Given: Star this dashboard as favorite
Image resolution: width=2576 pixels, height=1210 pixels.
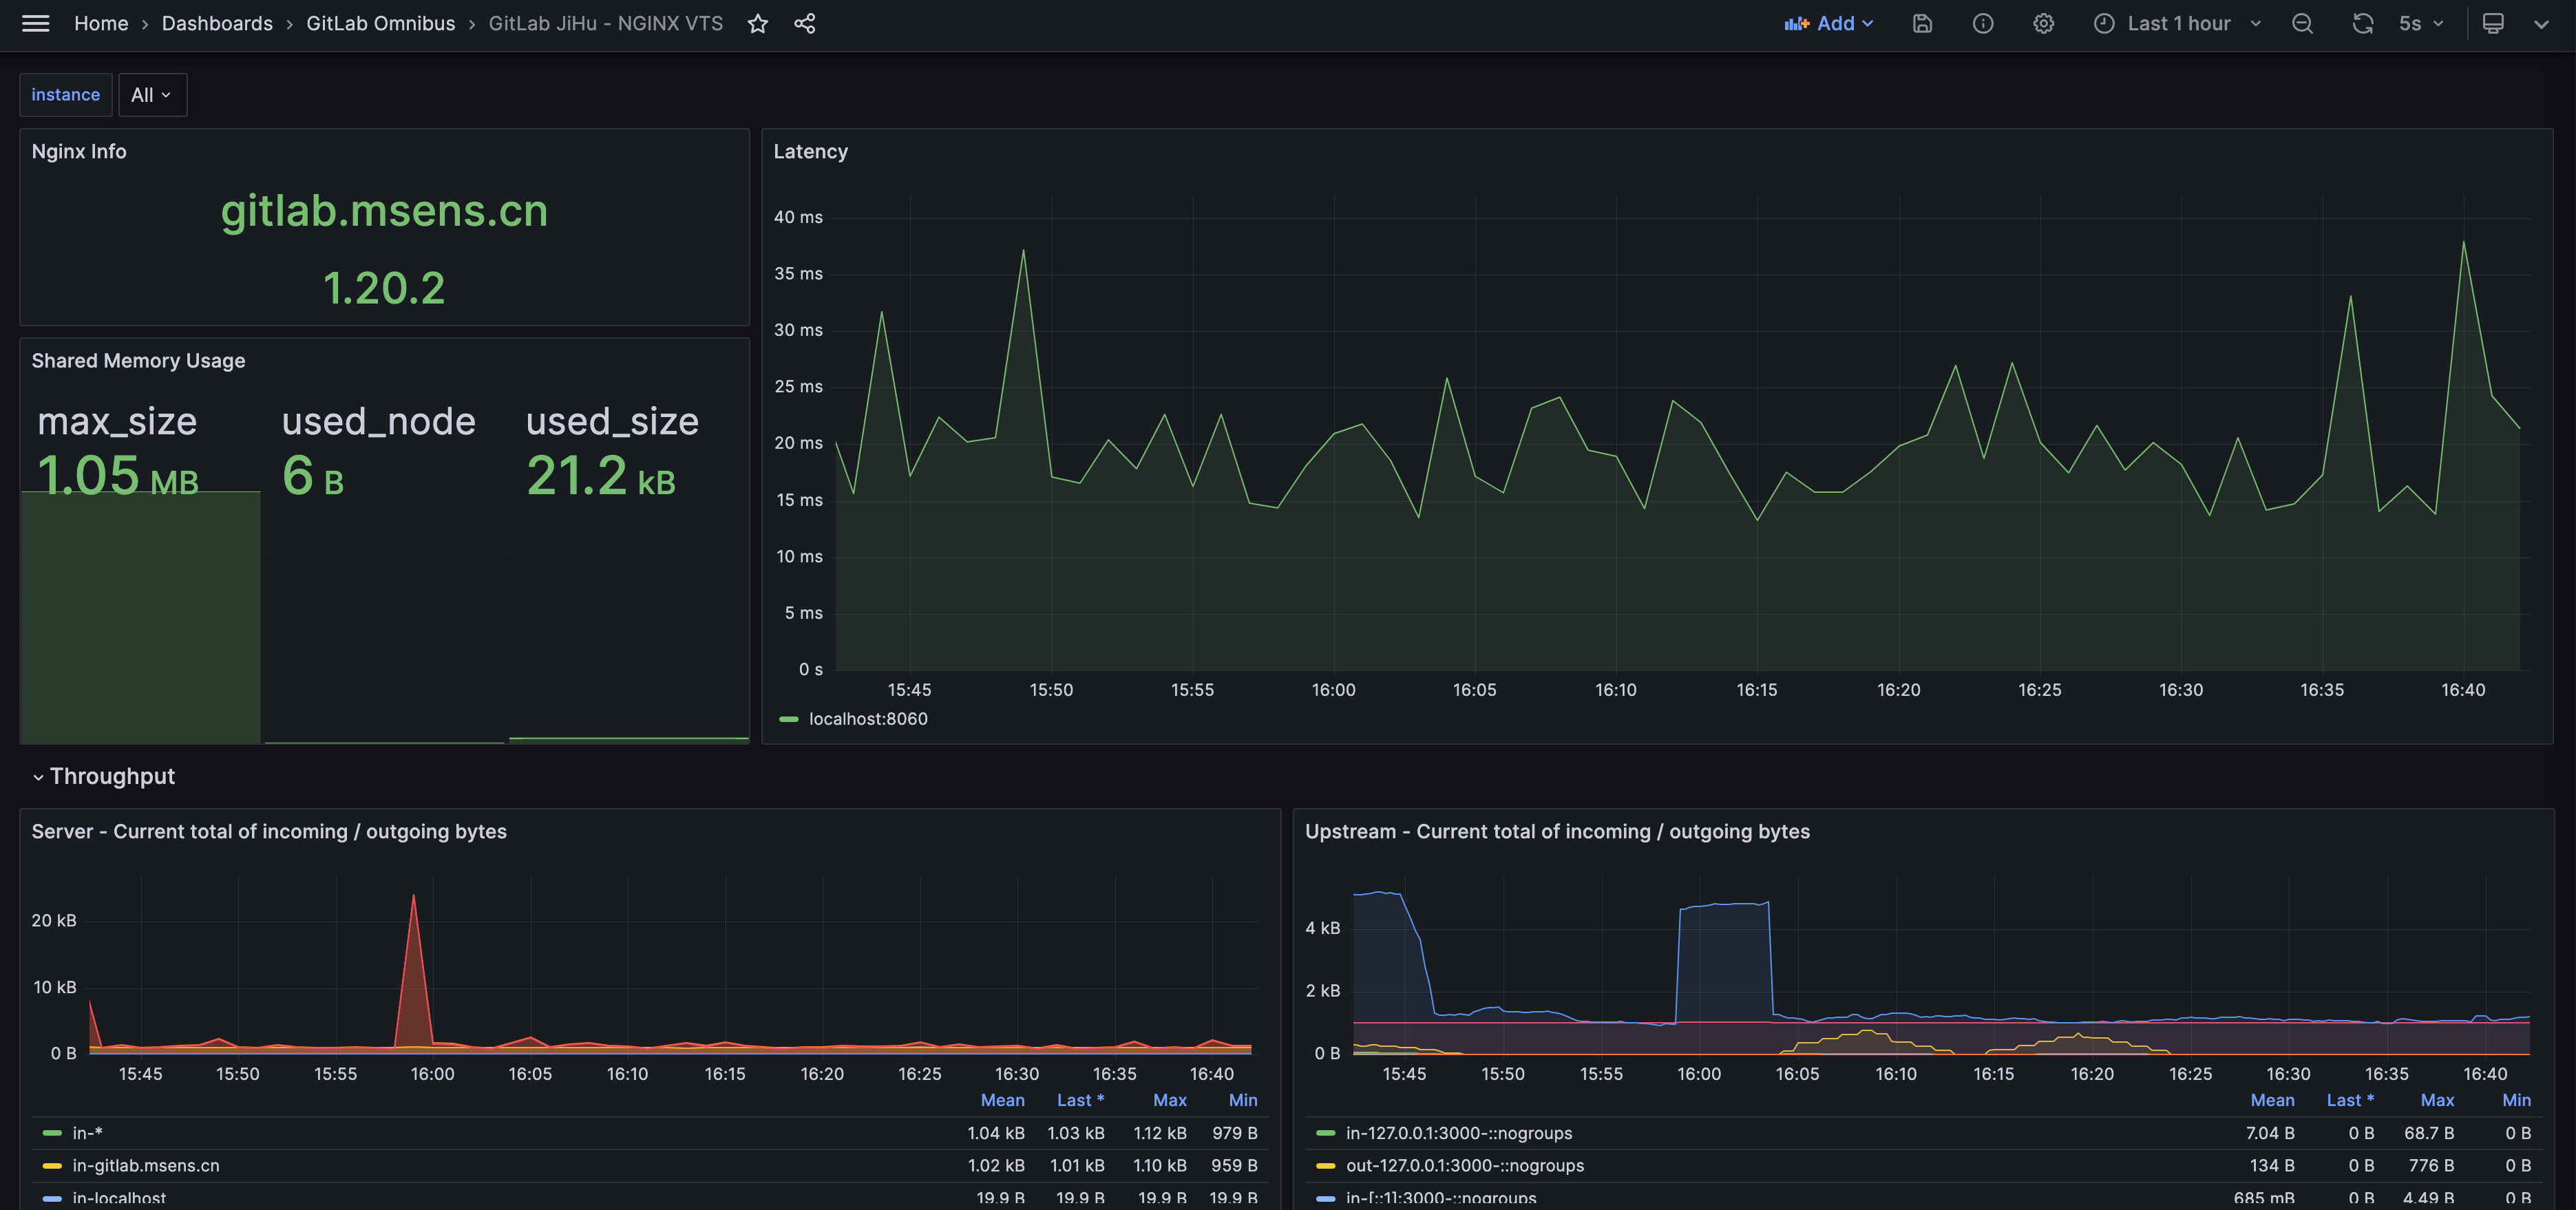Looking at the screenshot, I should [x=757, y=23].
